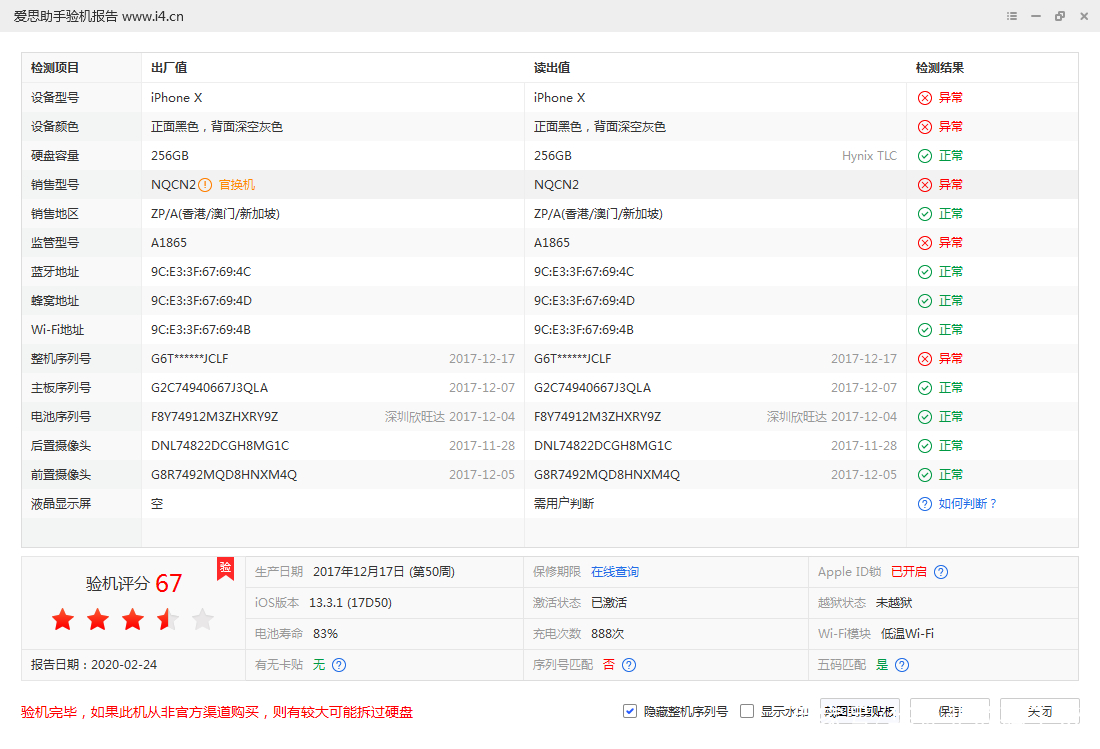Click the 截图到剪贴板 button
The height and width of the screenshot is (749, 1100).
pyautogui.click(x=858, y=711)
